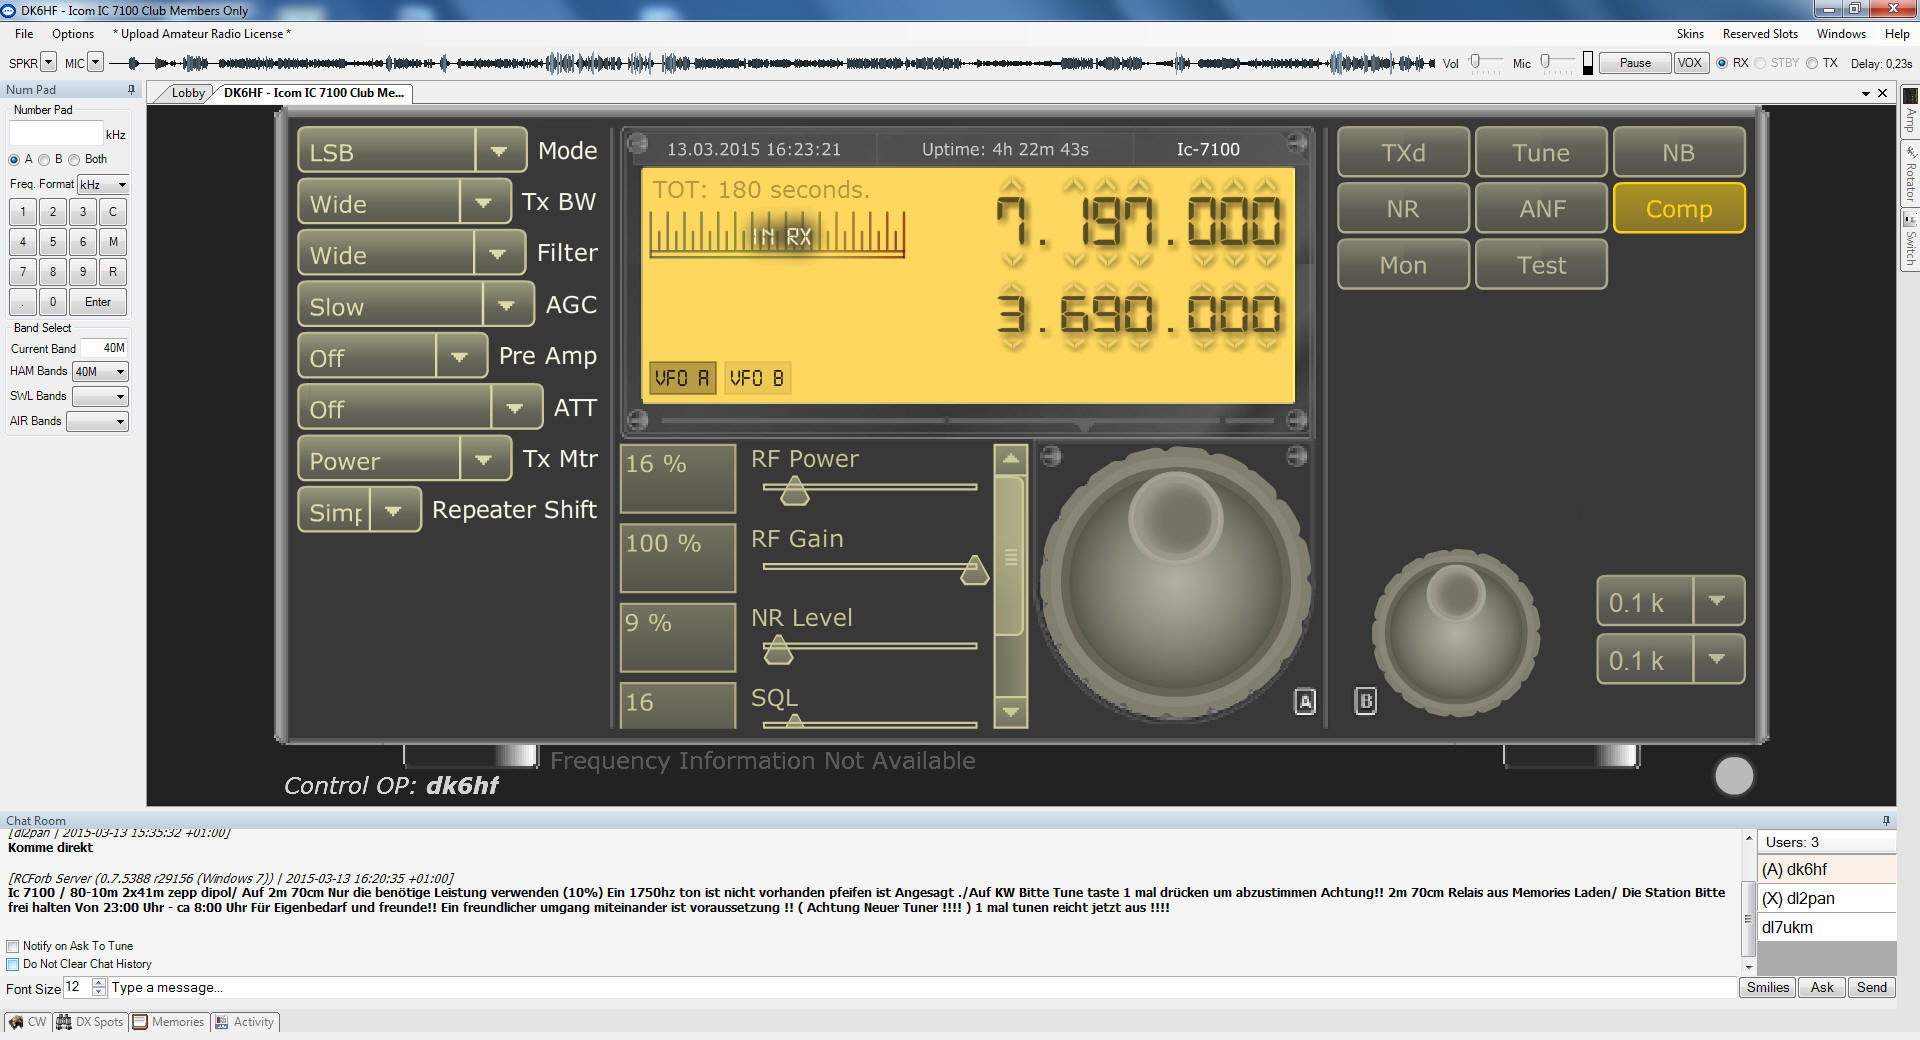The image size is (1920, 1040).
Task: Switch to the Lobby tab
Action: (x=187, y=93)
